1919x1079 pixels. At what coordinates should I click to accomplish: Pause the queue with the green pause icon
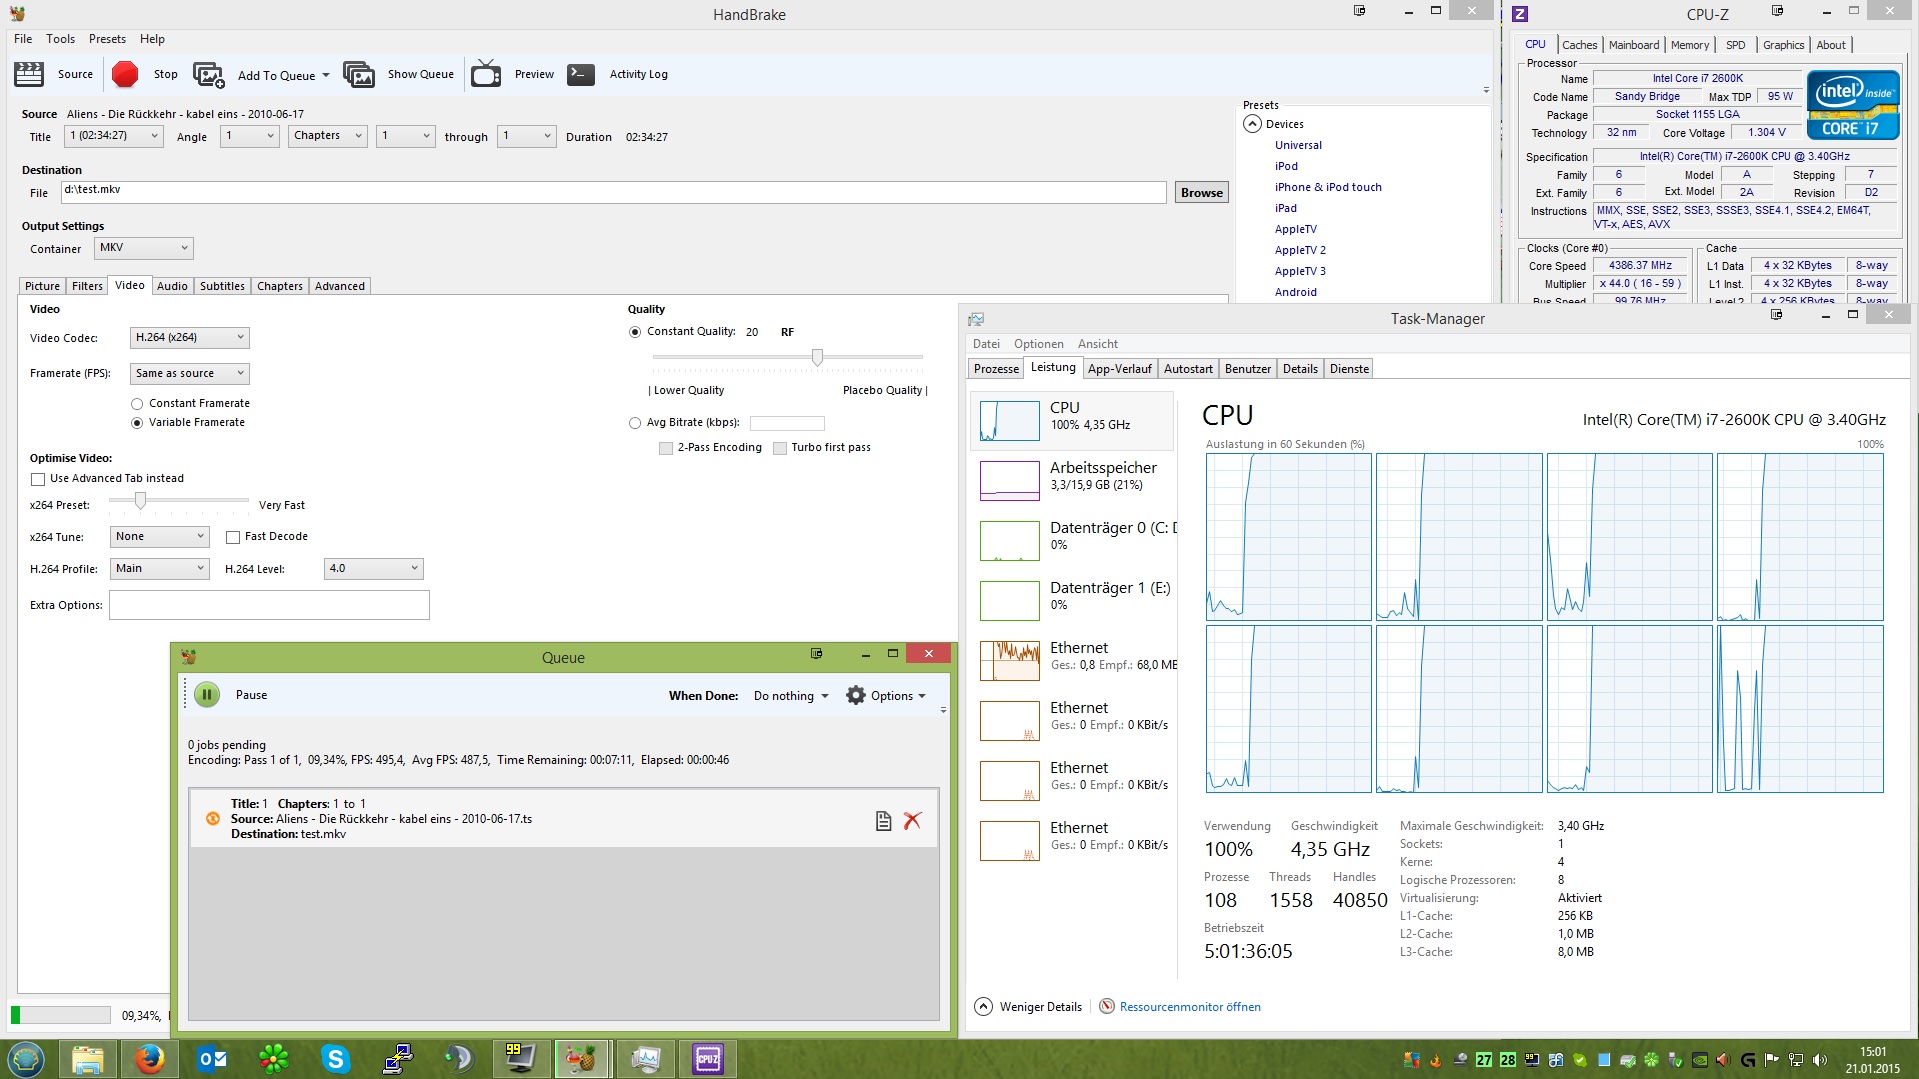(207, 695)
